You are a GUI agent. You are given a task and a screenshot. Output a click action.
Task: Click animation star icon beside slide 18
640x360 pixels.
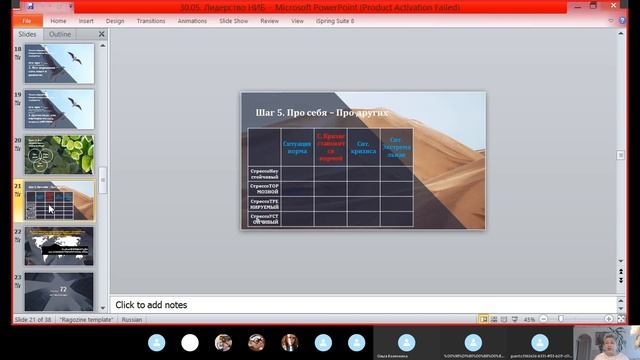tap(18, 58)
